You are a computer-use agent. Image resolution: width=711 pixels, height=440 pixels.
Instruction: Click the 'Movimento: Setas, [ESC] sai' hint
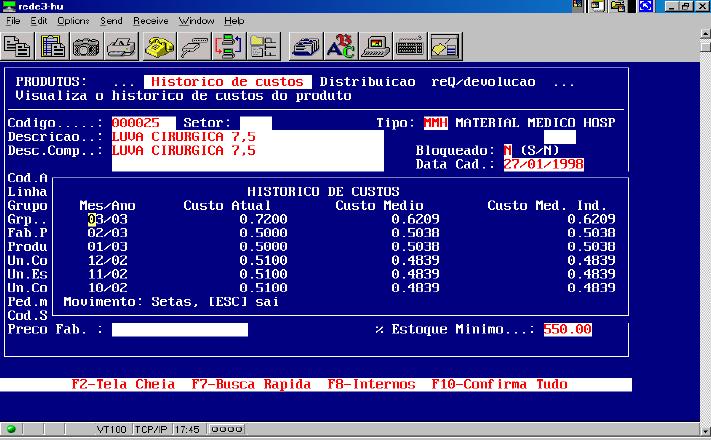coord(171,302)
